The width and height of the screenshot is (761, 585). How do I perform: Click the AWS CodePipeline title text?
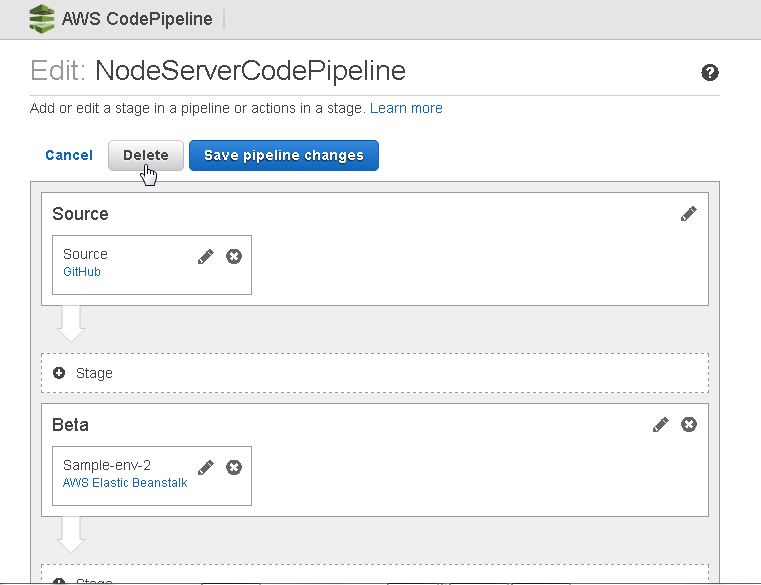click(x=137, y=19)
